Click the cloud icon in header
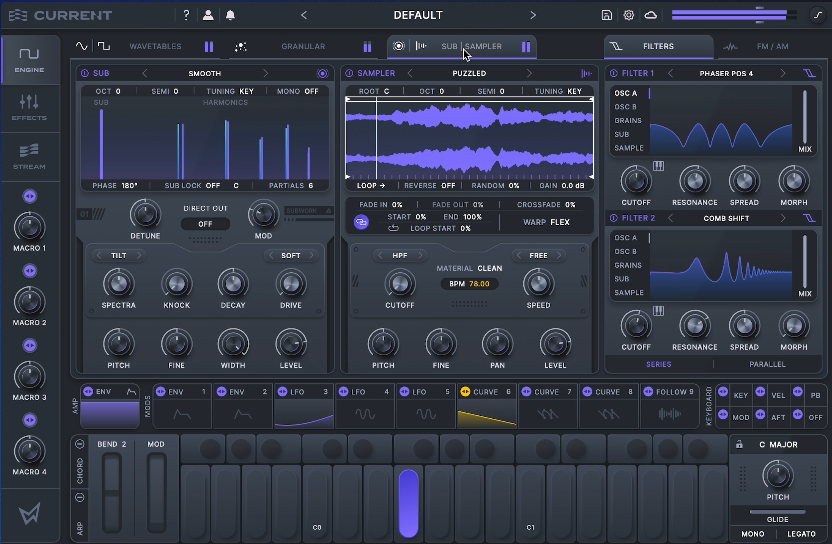Viewport: 832px width, 544px height. pyautogui.click(x=651, y=15)
